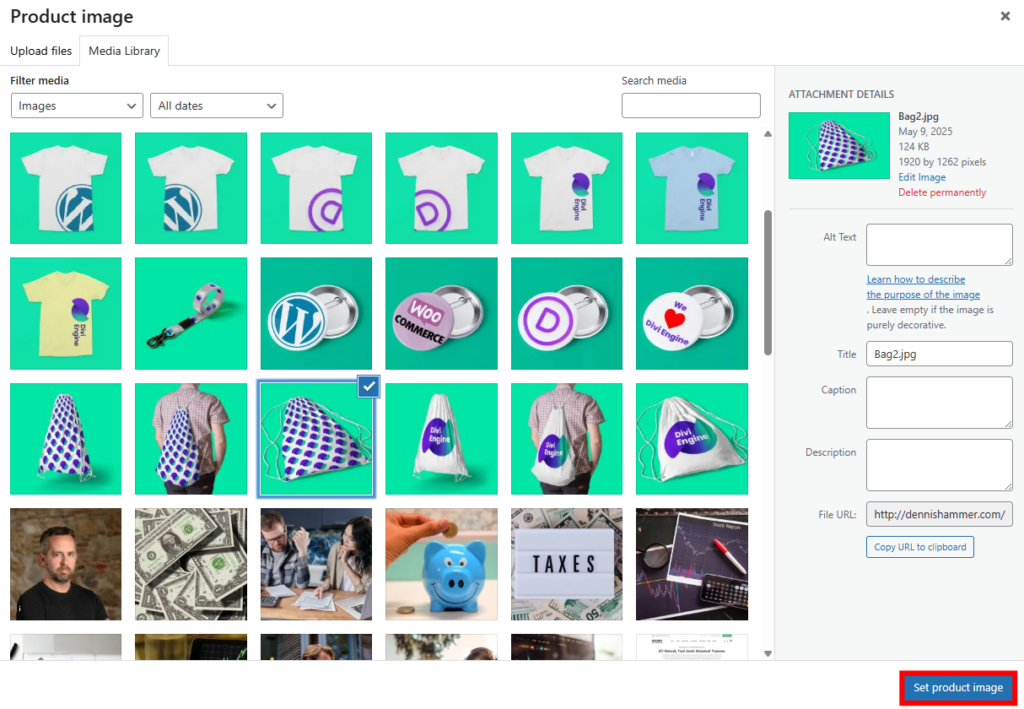Select the TAXES lightbox photo thumbnail
This screenshot has width=1024, height=709.
[x=566, y=564]
